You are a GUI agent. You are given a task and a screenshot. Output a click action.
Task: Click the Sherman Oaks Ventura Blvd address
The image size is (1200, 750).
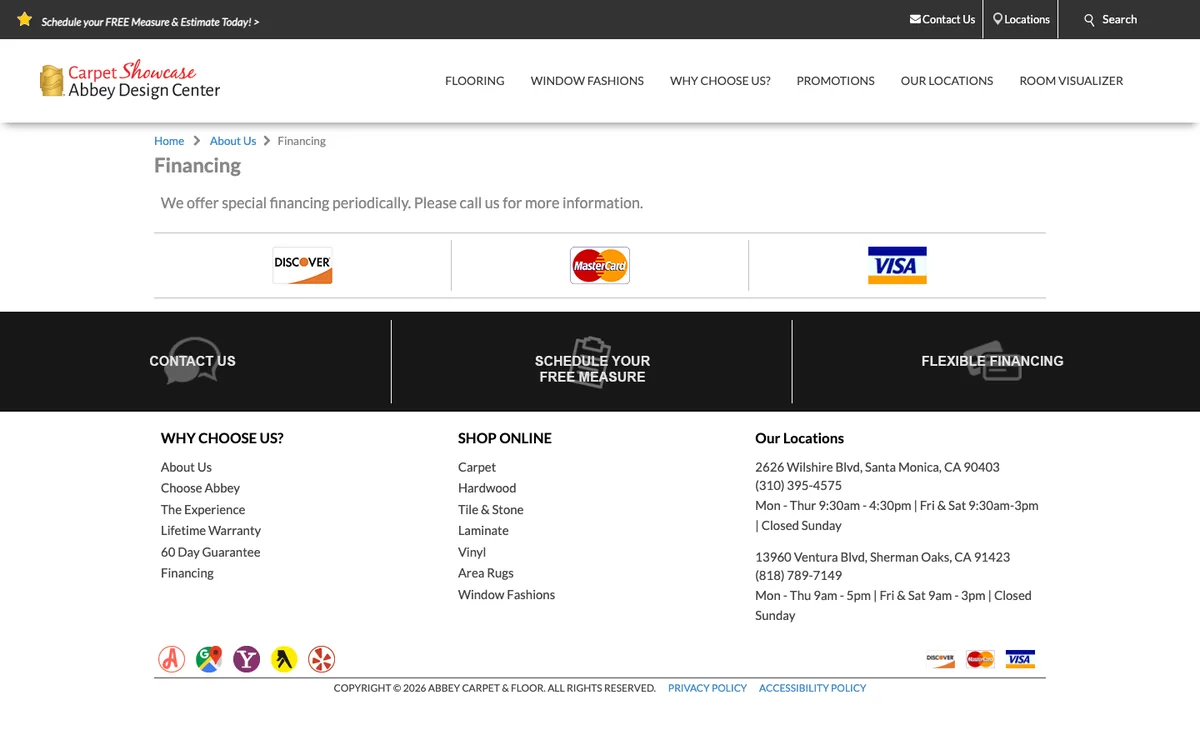(x=882, y=557)
